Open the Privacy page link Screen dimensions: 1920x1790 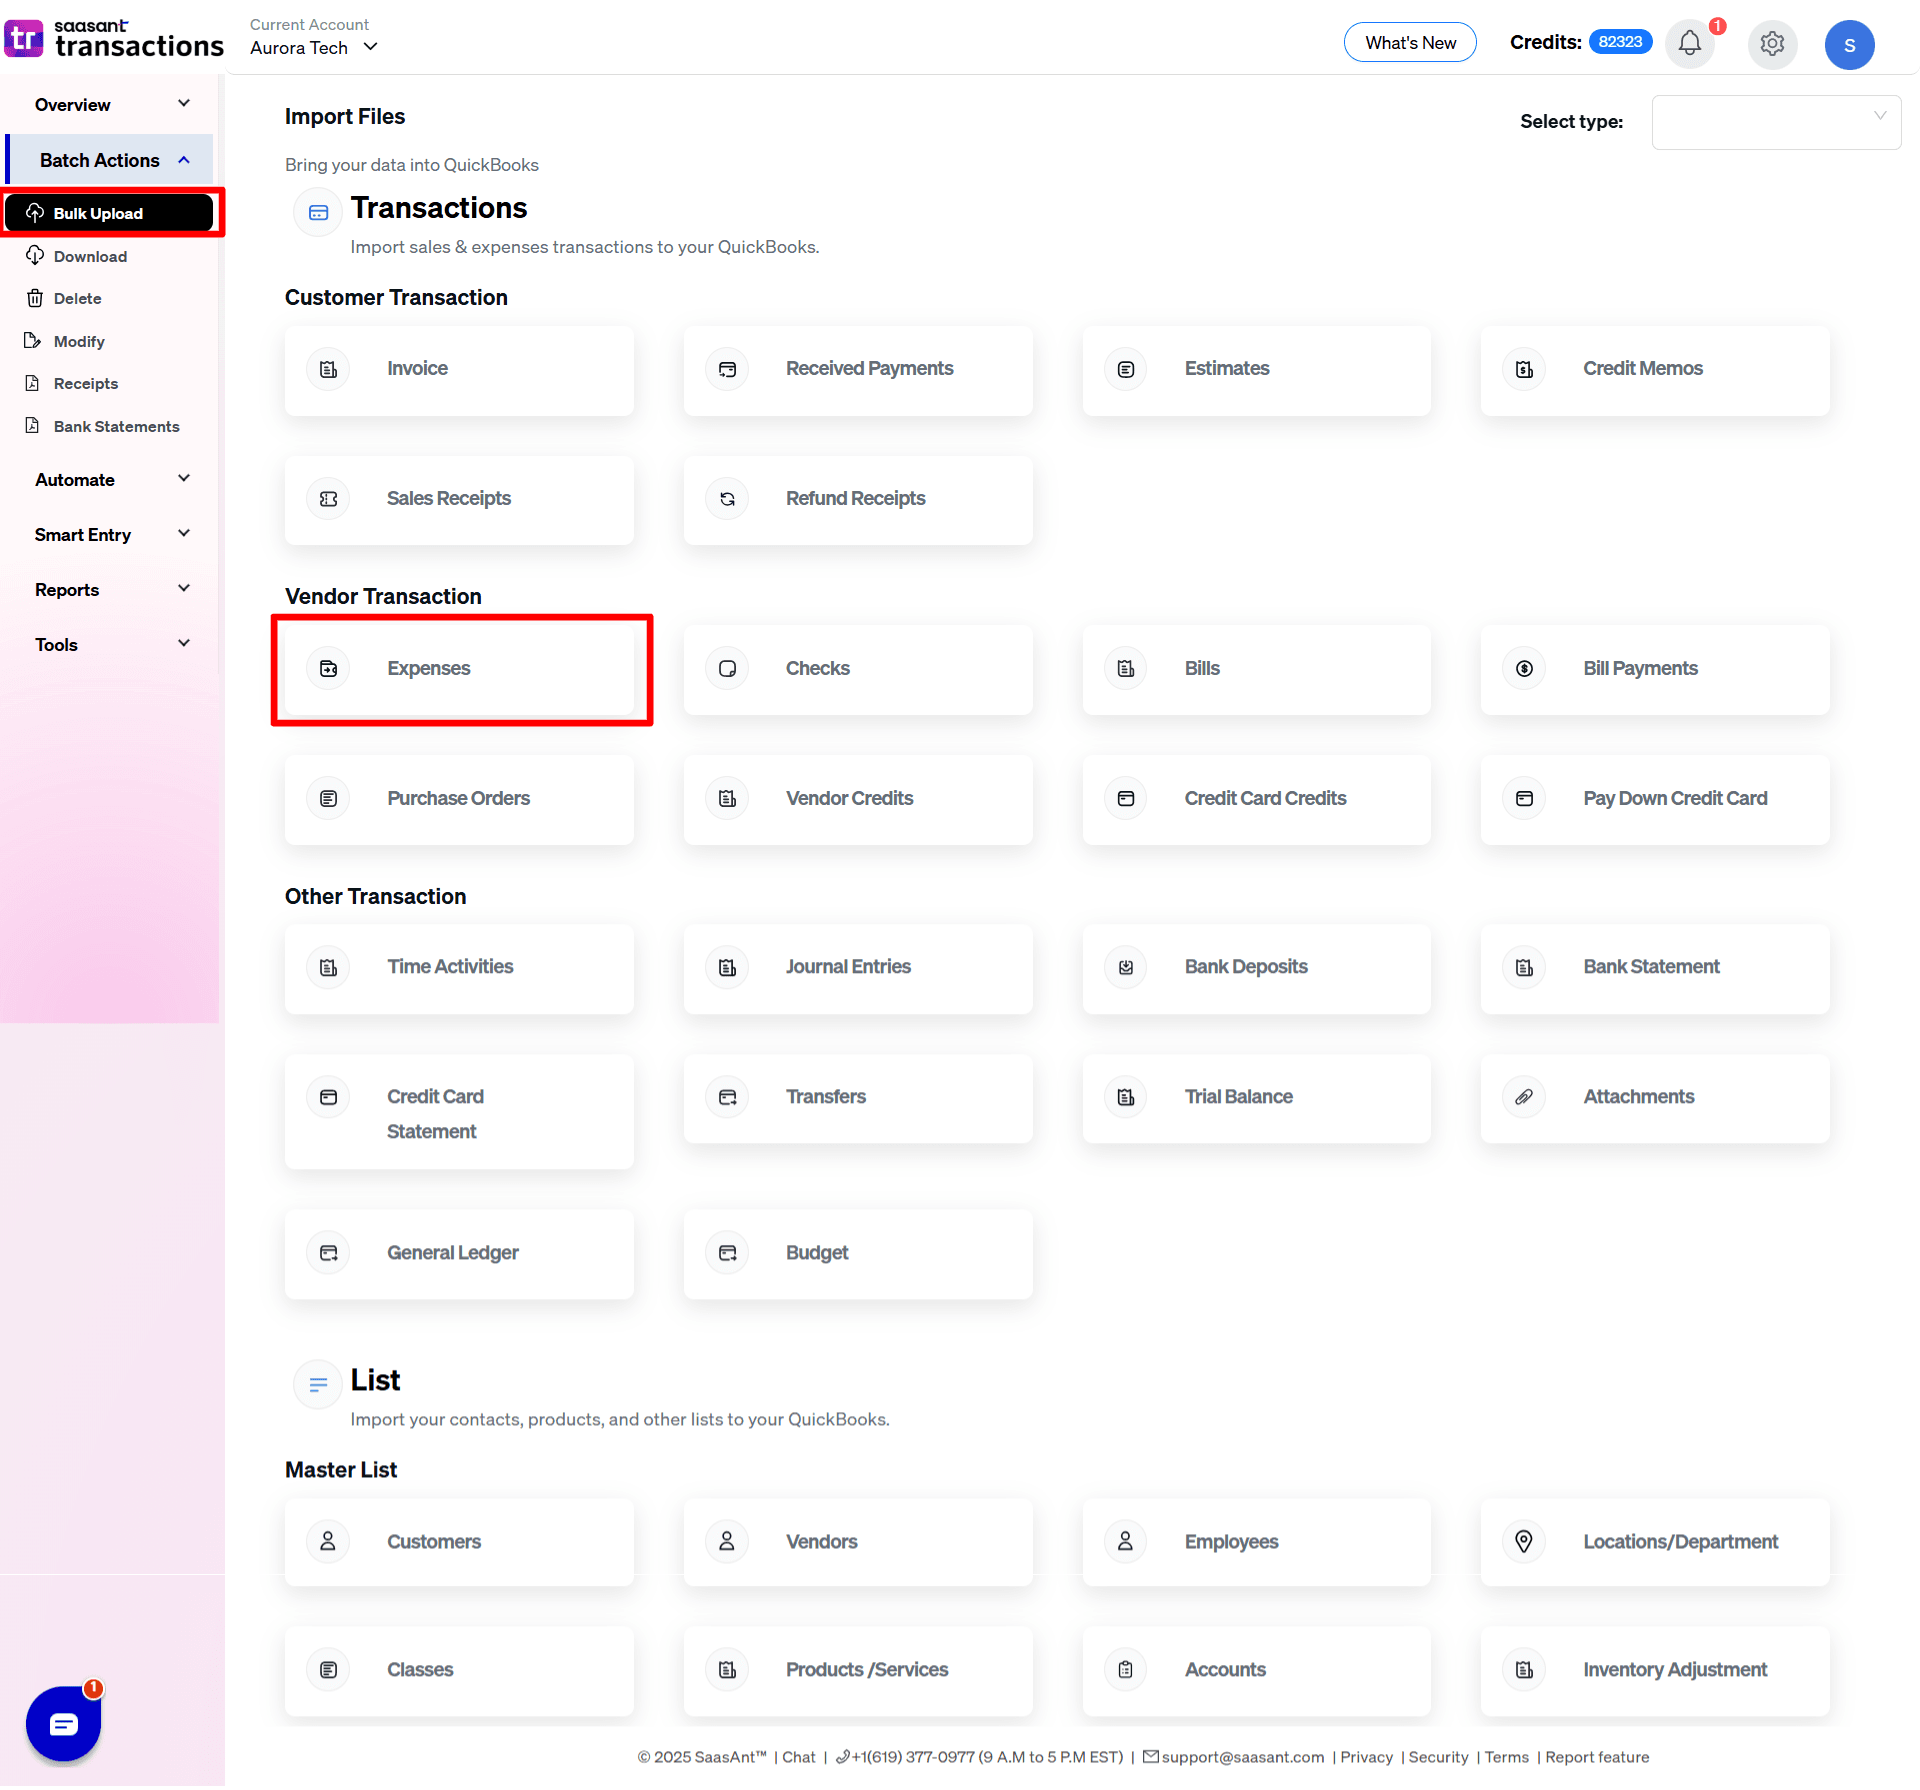1366,1757
